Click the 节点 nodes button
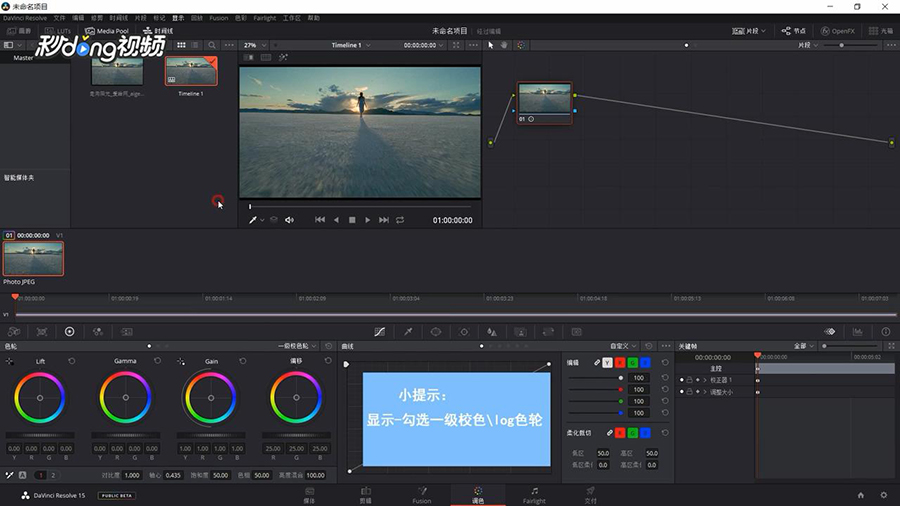Image resolution: width=900 pixels, height=506 pixels. click(x=794, y=31)
